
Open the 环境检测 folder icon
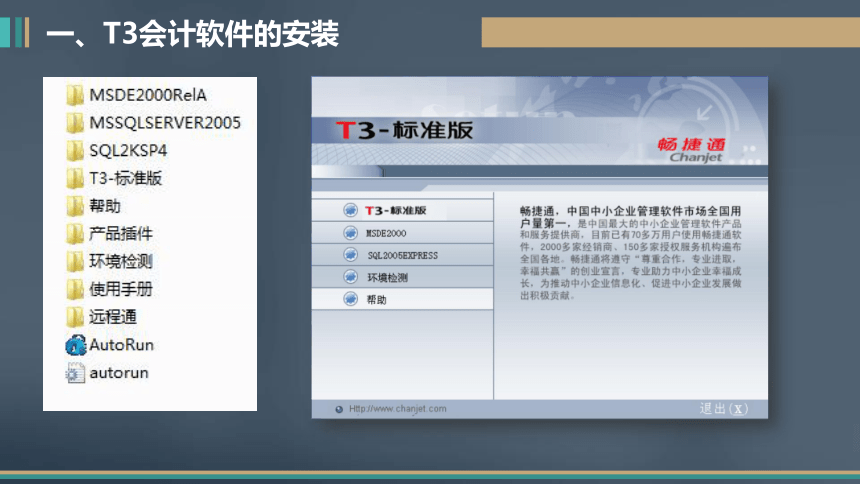(x=75, y=262)
